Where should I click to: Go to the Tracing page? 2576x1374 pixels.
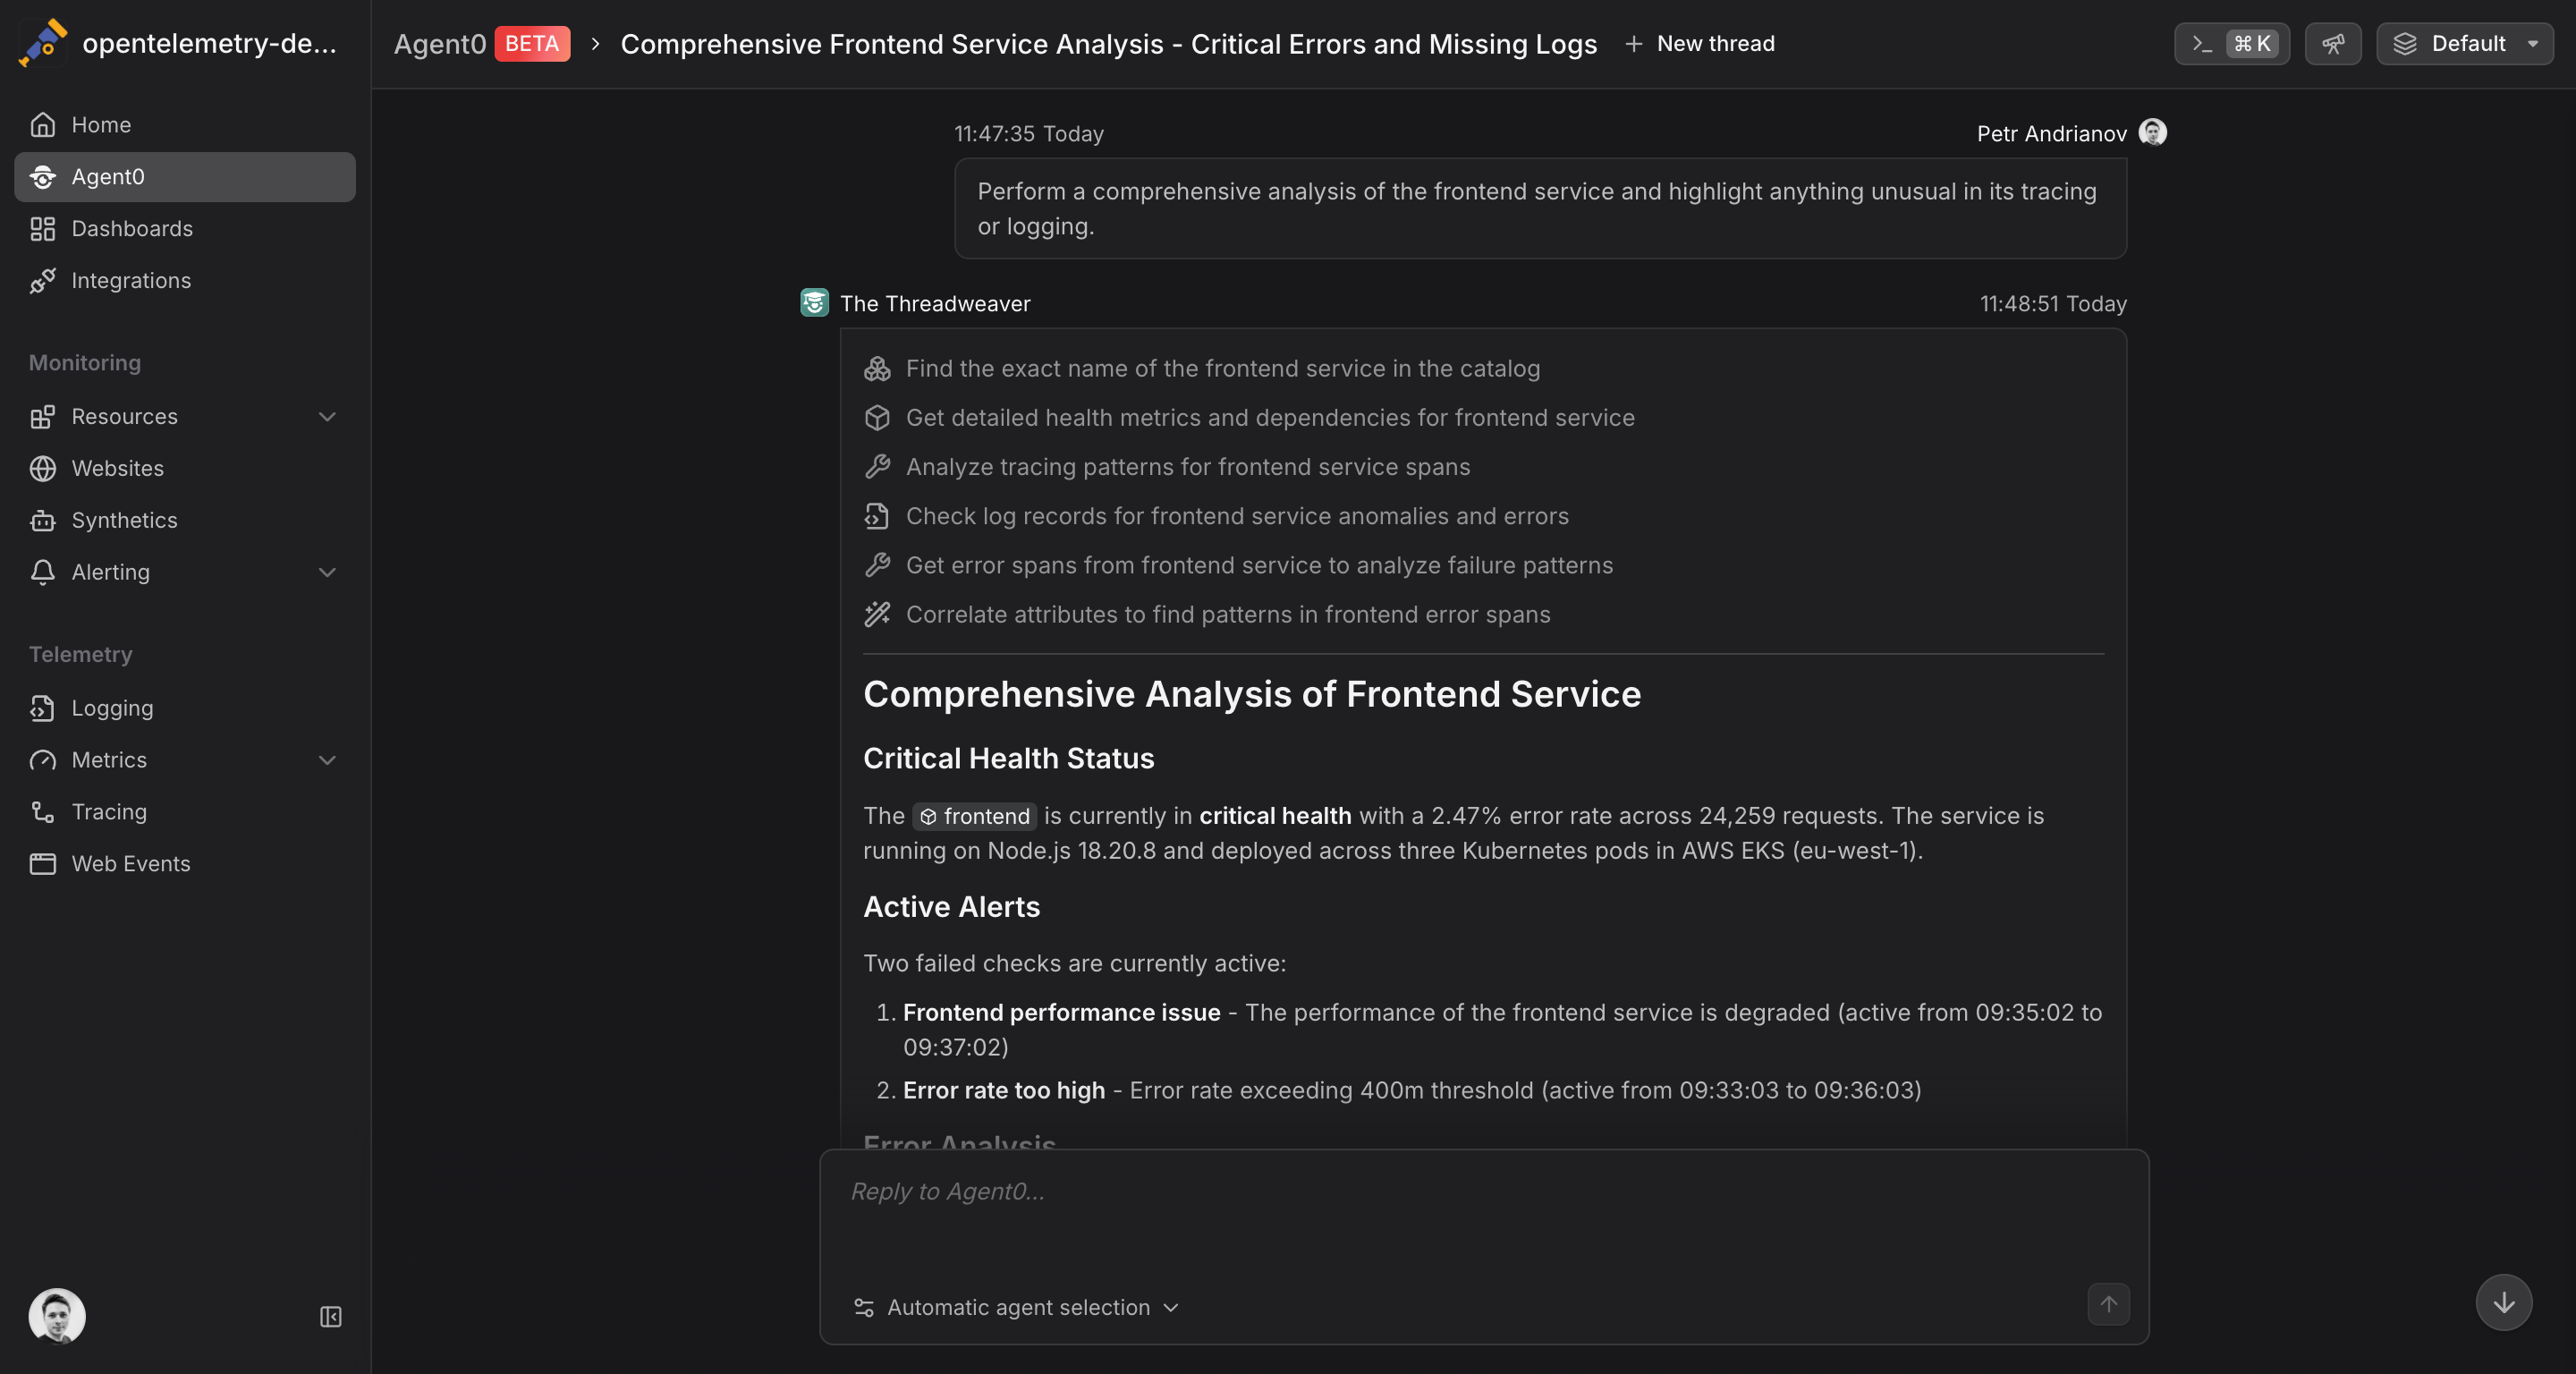pos(109,812)
